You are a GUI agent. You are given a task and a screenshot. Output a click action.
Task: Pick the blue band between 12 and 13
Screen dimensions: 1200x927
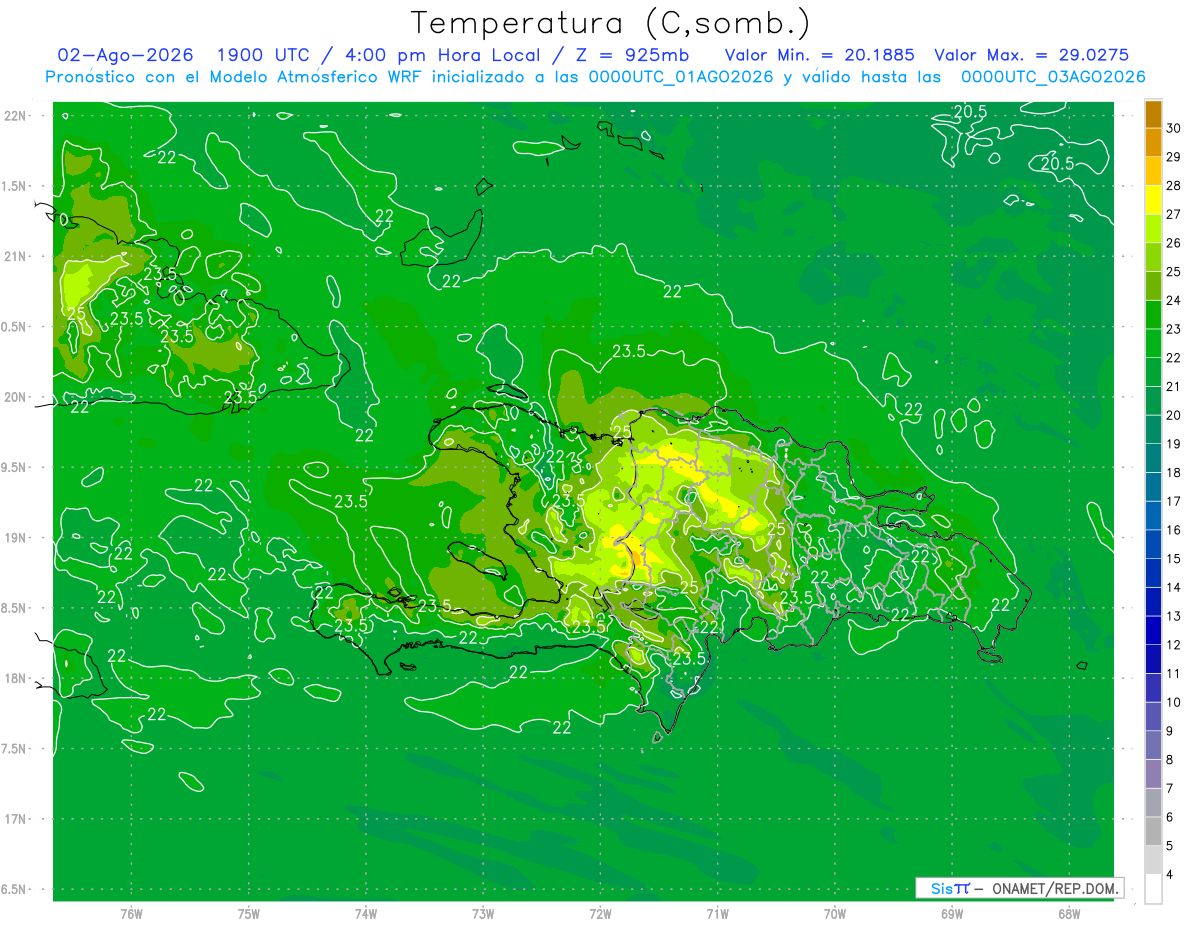(1153, 630)
